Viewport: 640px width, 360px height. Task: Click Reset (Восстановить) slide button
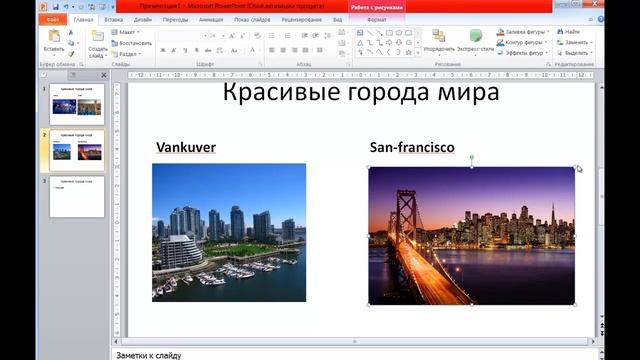tap(132, 43)
